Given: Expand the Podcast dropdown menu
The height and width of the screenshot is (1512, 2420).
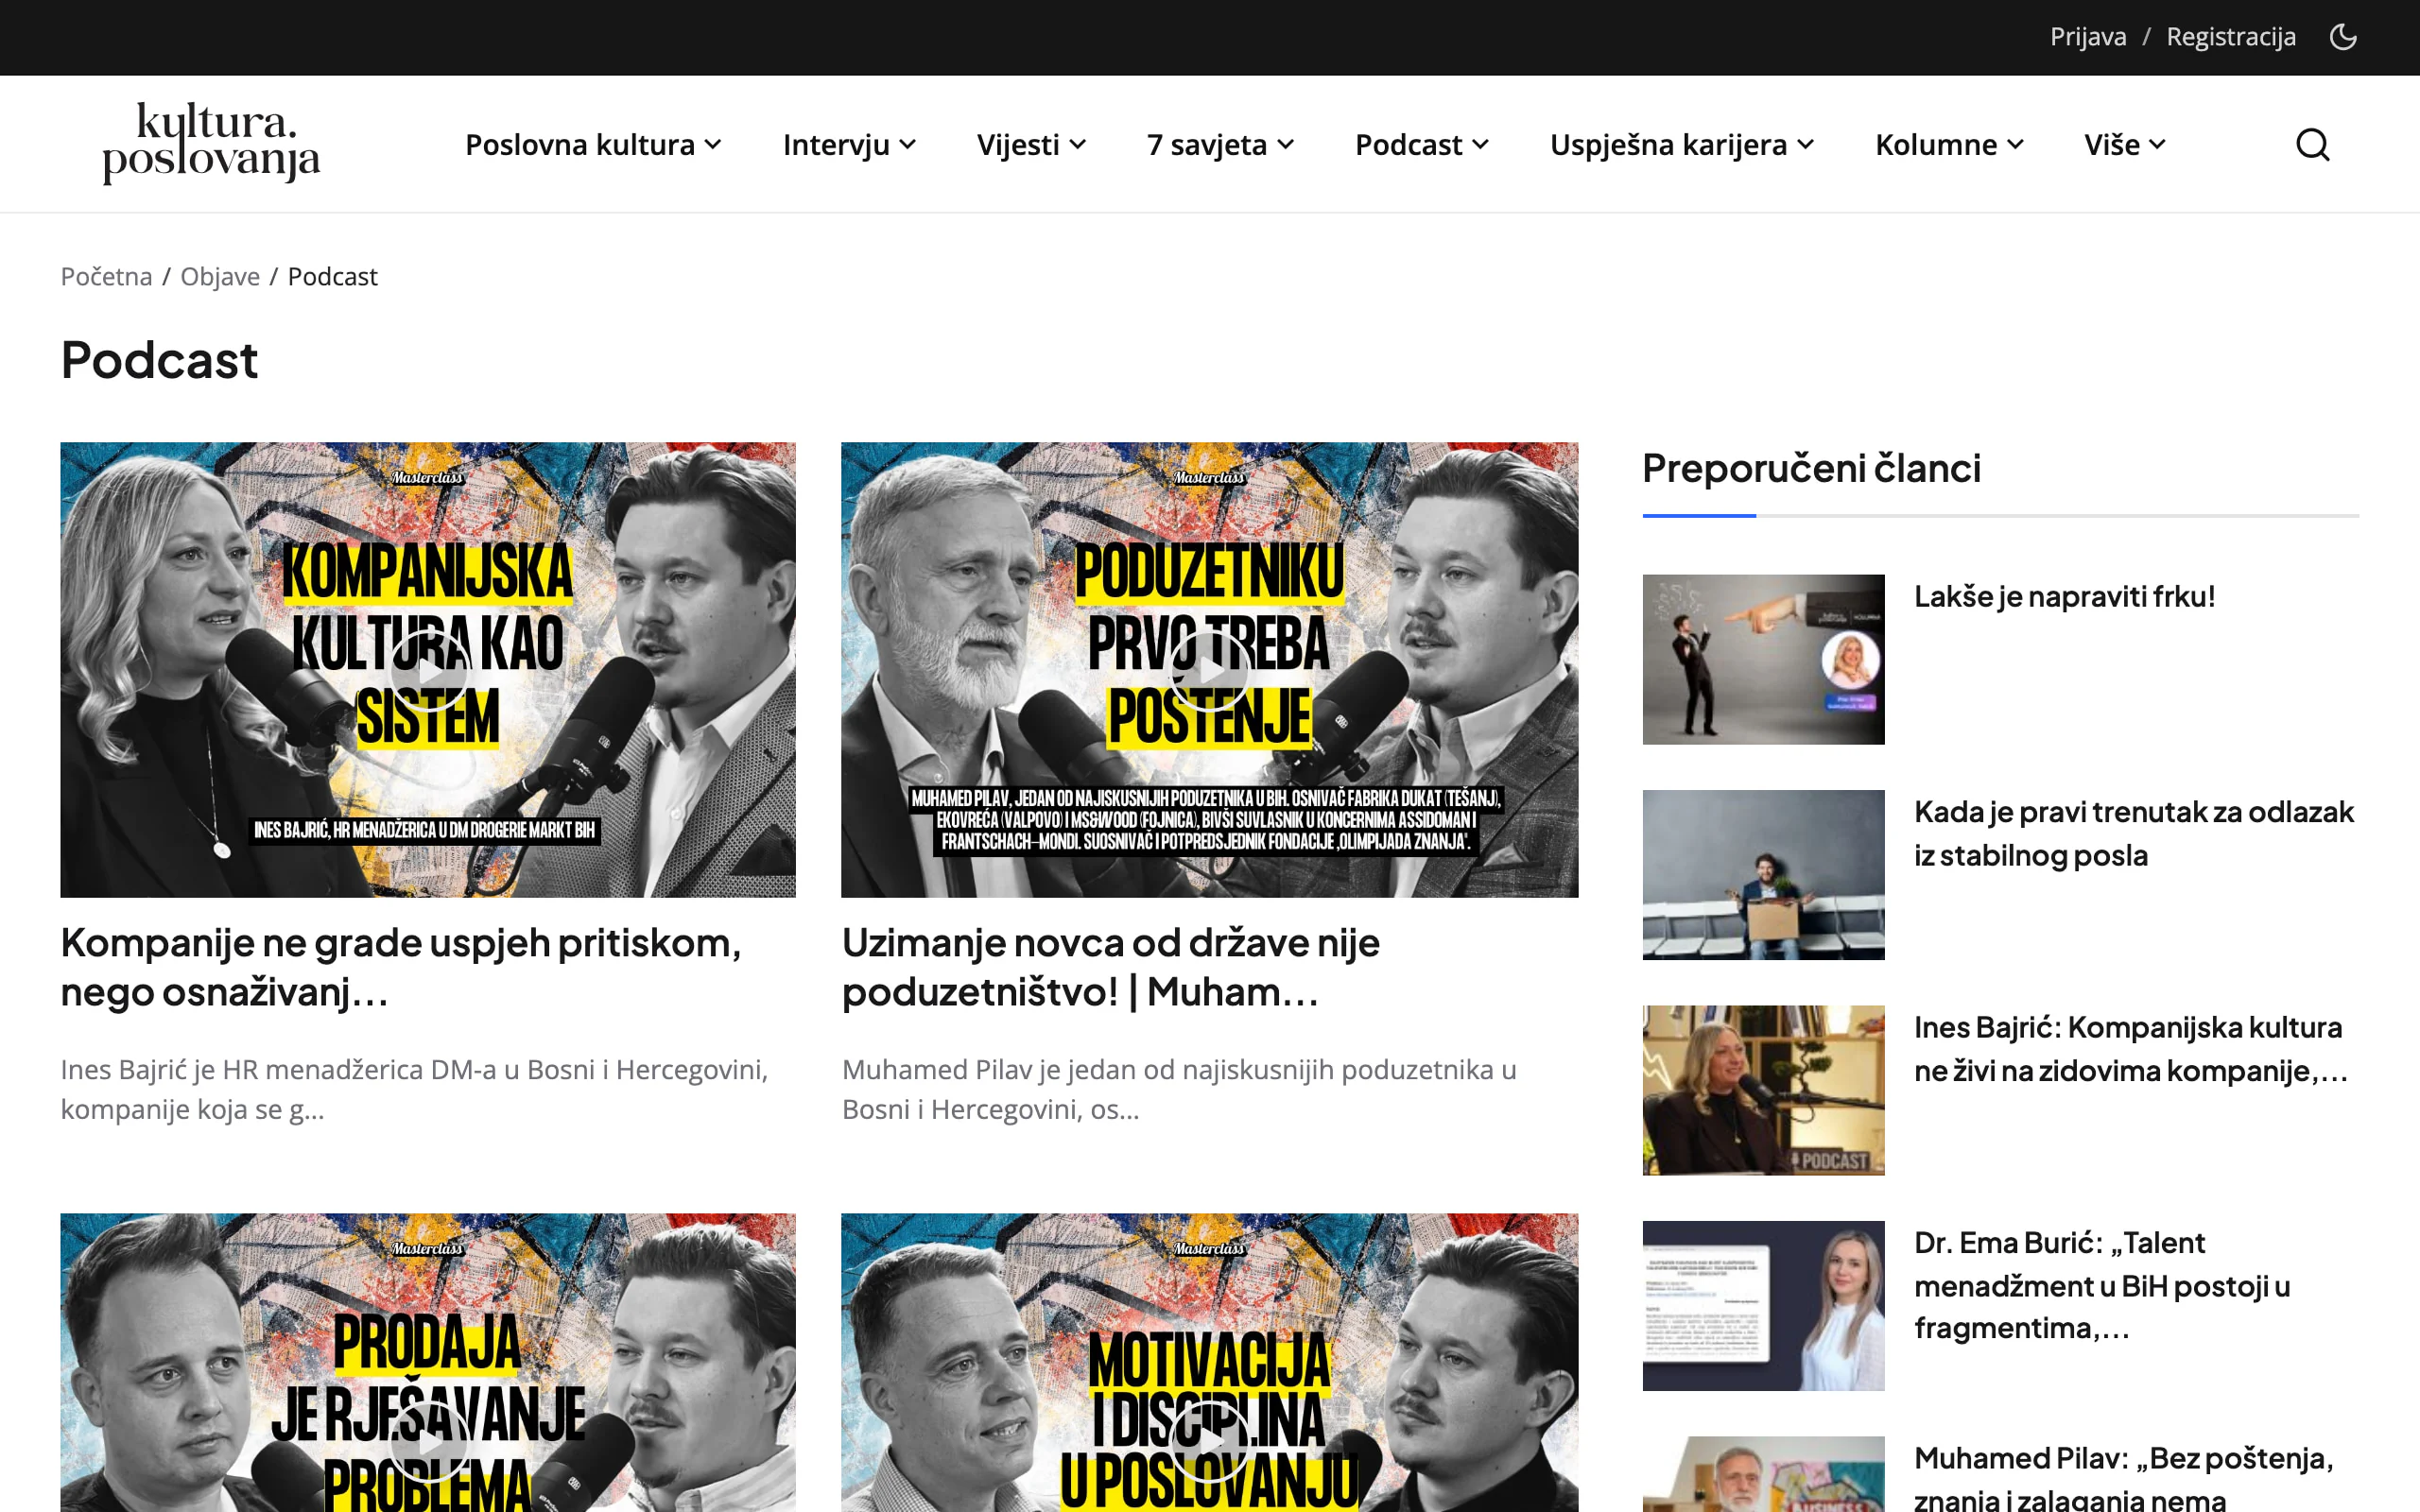Looking at the screenshot, I should click(1421, 144).
